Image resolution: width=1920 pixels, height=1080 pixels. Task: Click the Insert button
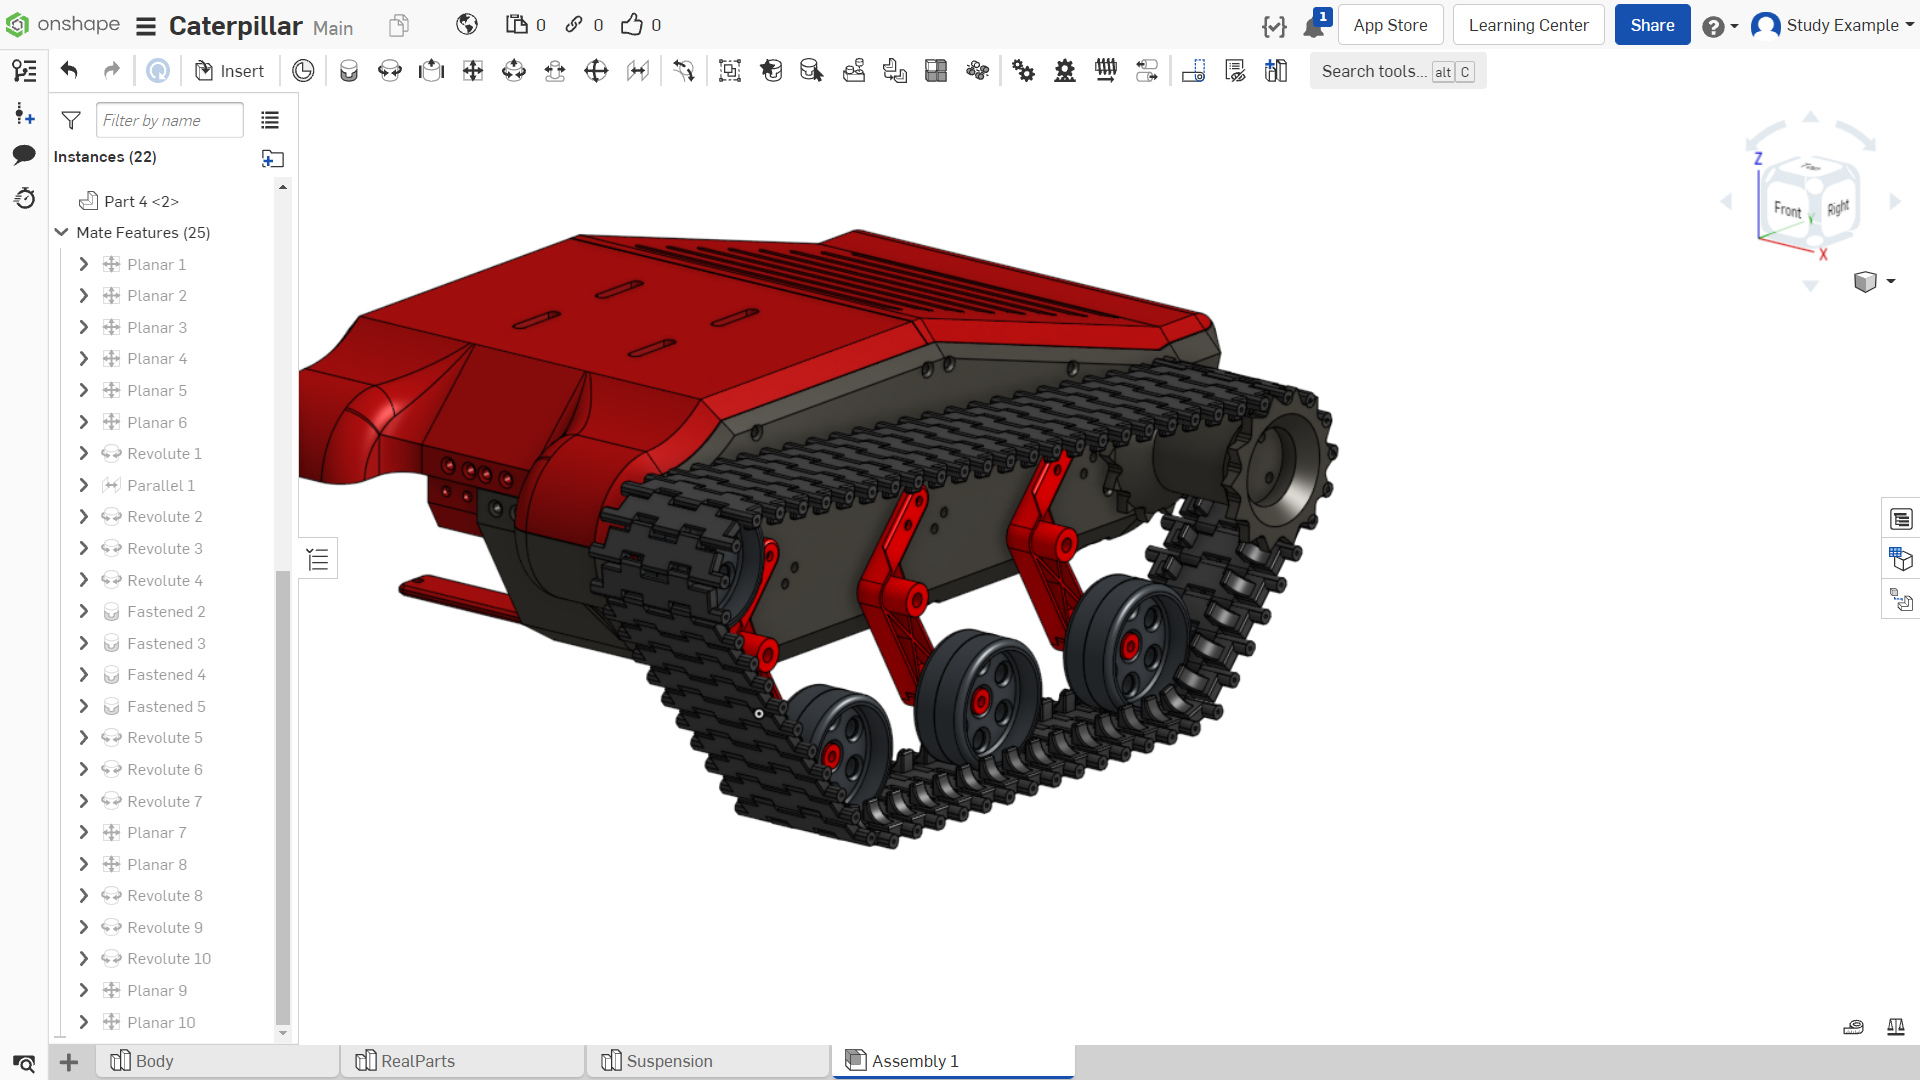(230, 71)
